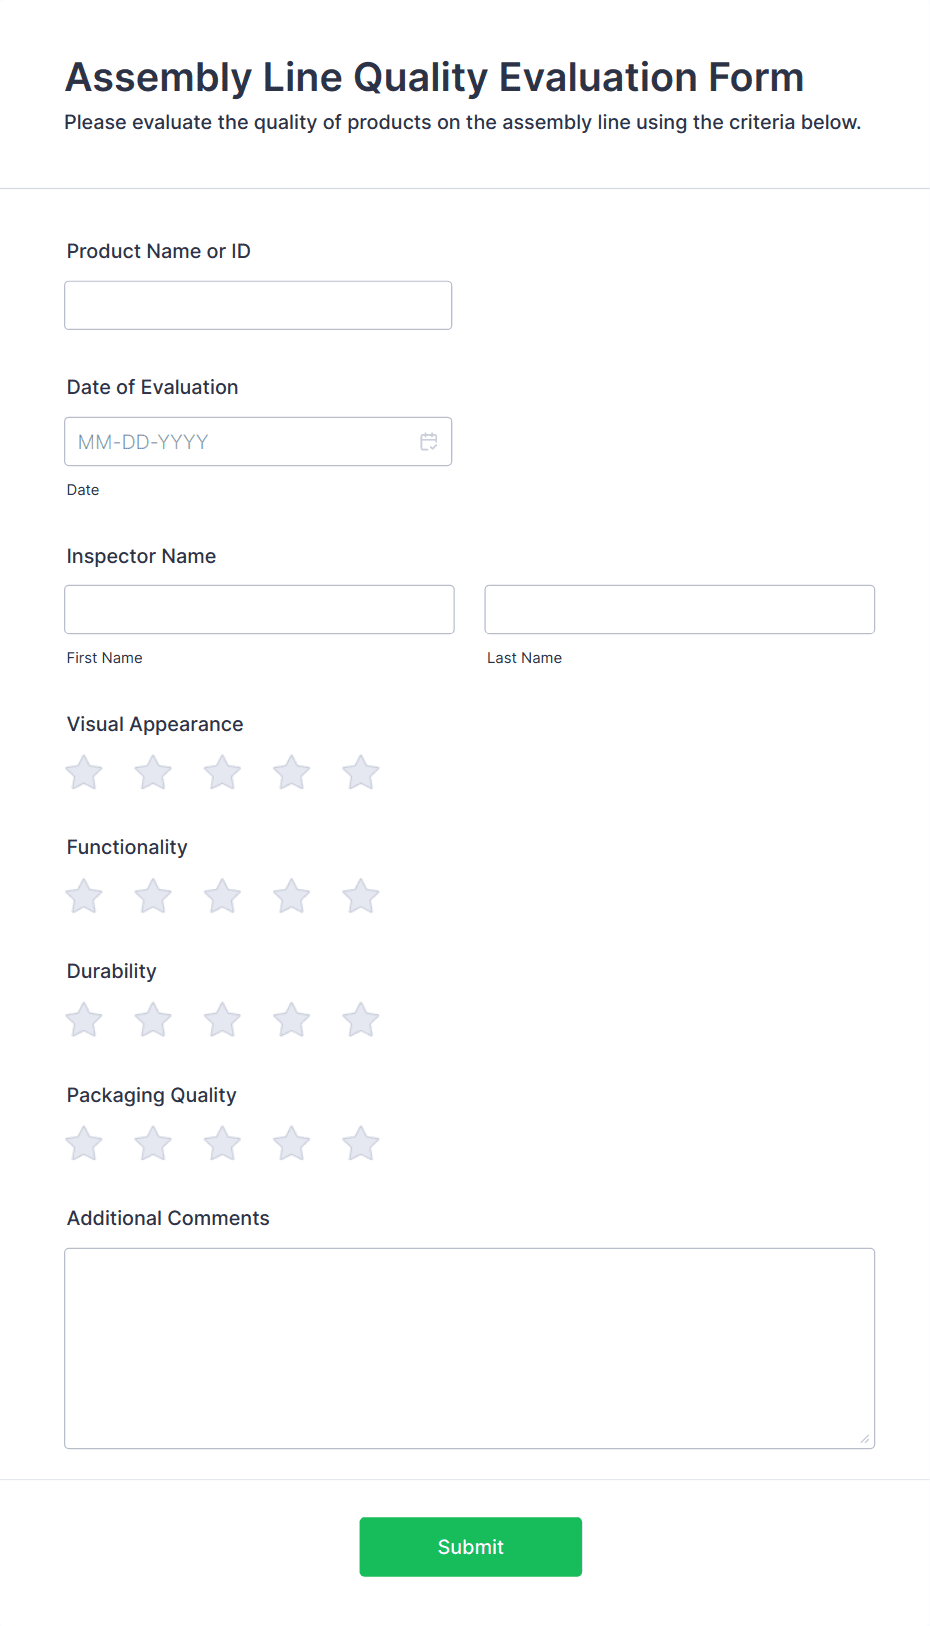
Task: Click the Product Name or ID field
Action: (258, 305)
